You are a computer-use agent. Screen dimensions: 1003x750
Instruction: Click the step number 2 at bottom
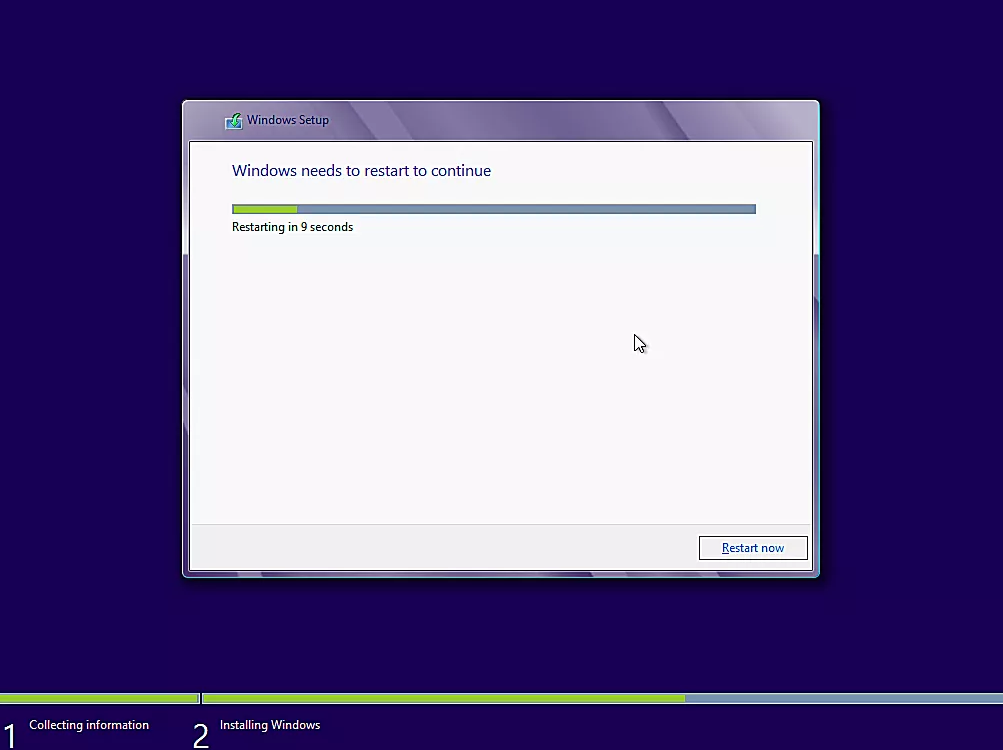pyautogui.click(x=201, y=736)
